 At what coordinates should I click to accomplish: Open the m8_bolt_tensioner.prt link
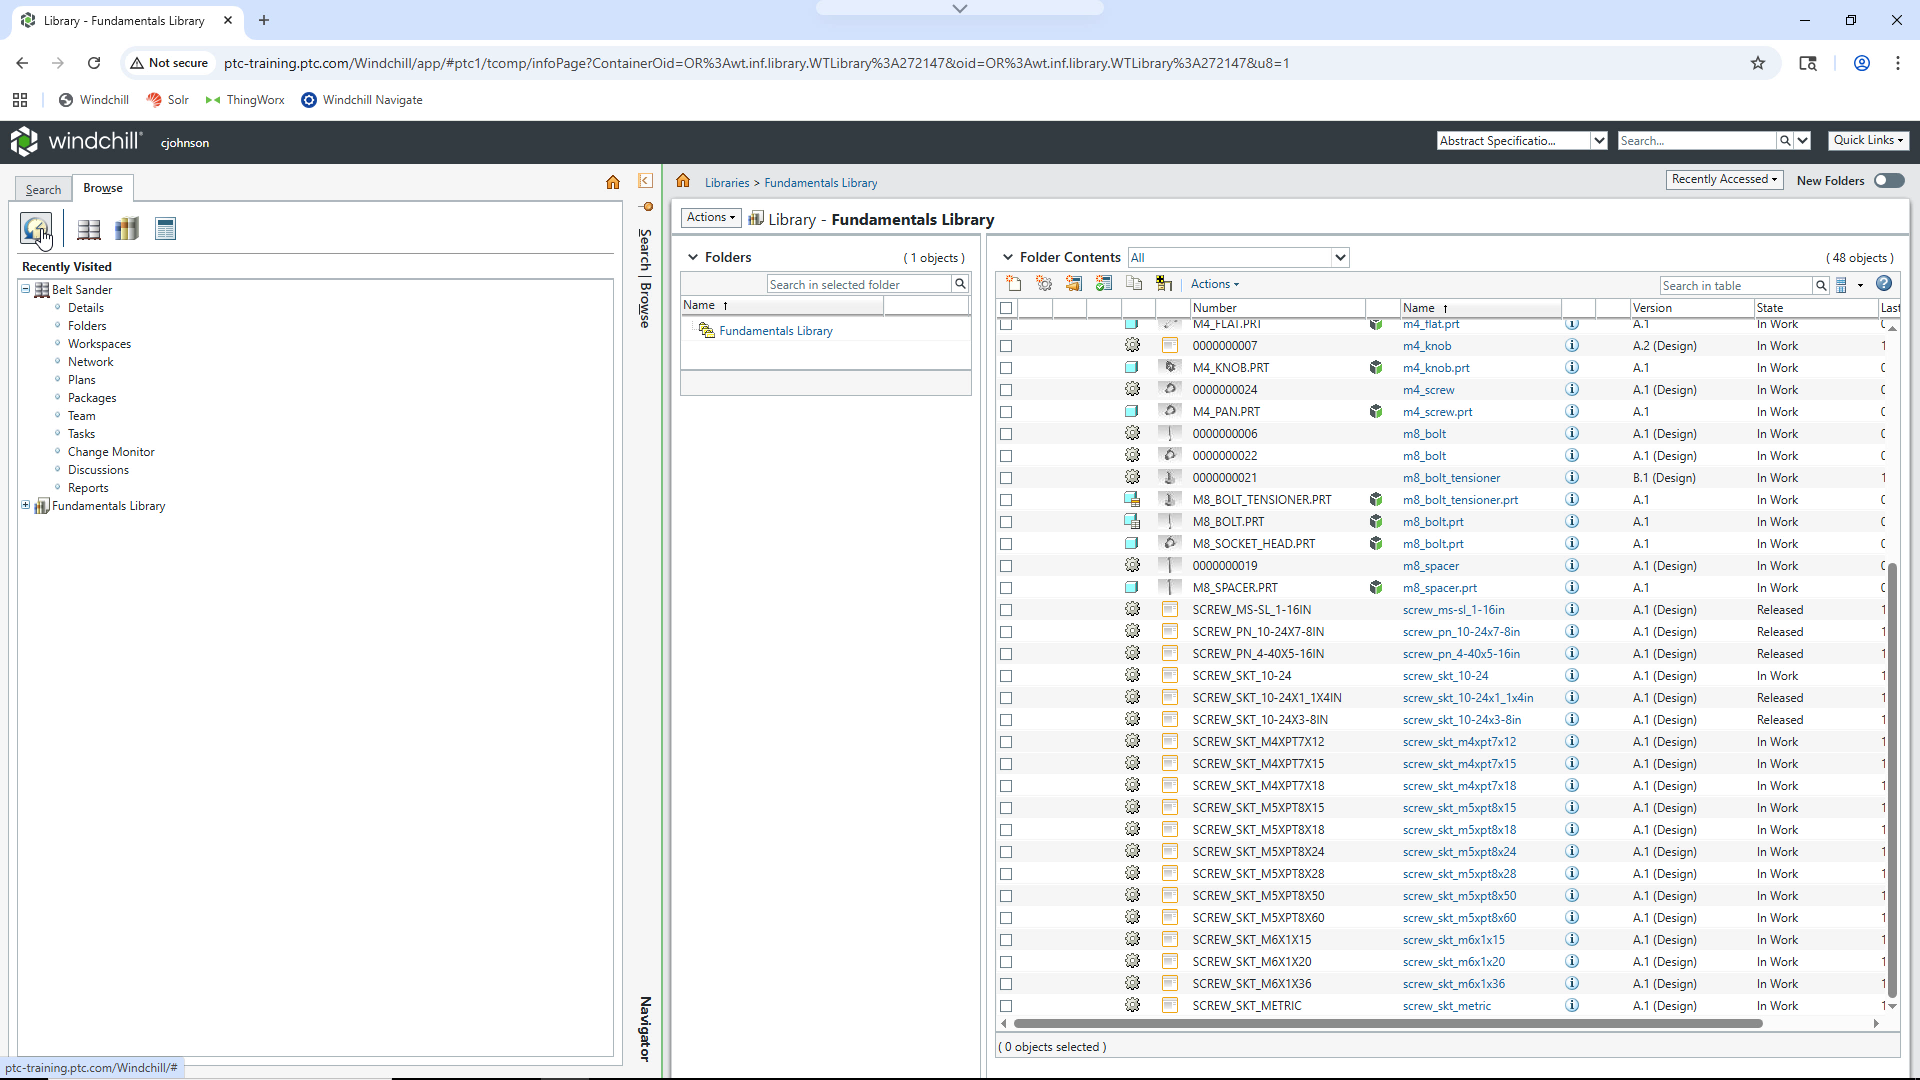tap(1460, 500)
